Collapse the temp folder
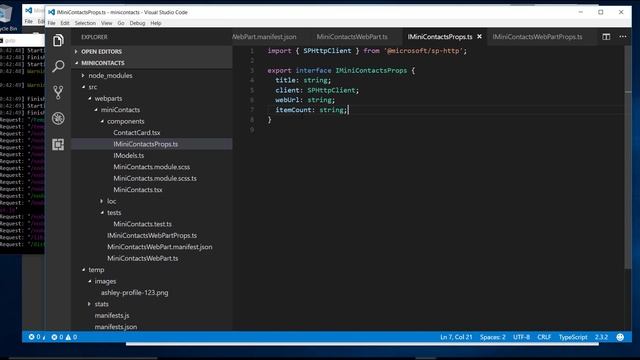 pos(96,270)
